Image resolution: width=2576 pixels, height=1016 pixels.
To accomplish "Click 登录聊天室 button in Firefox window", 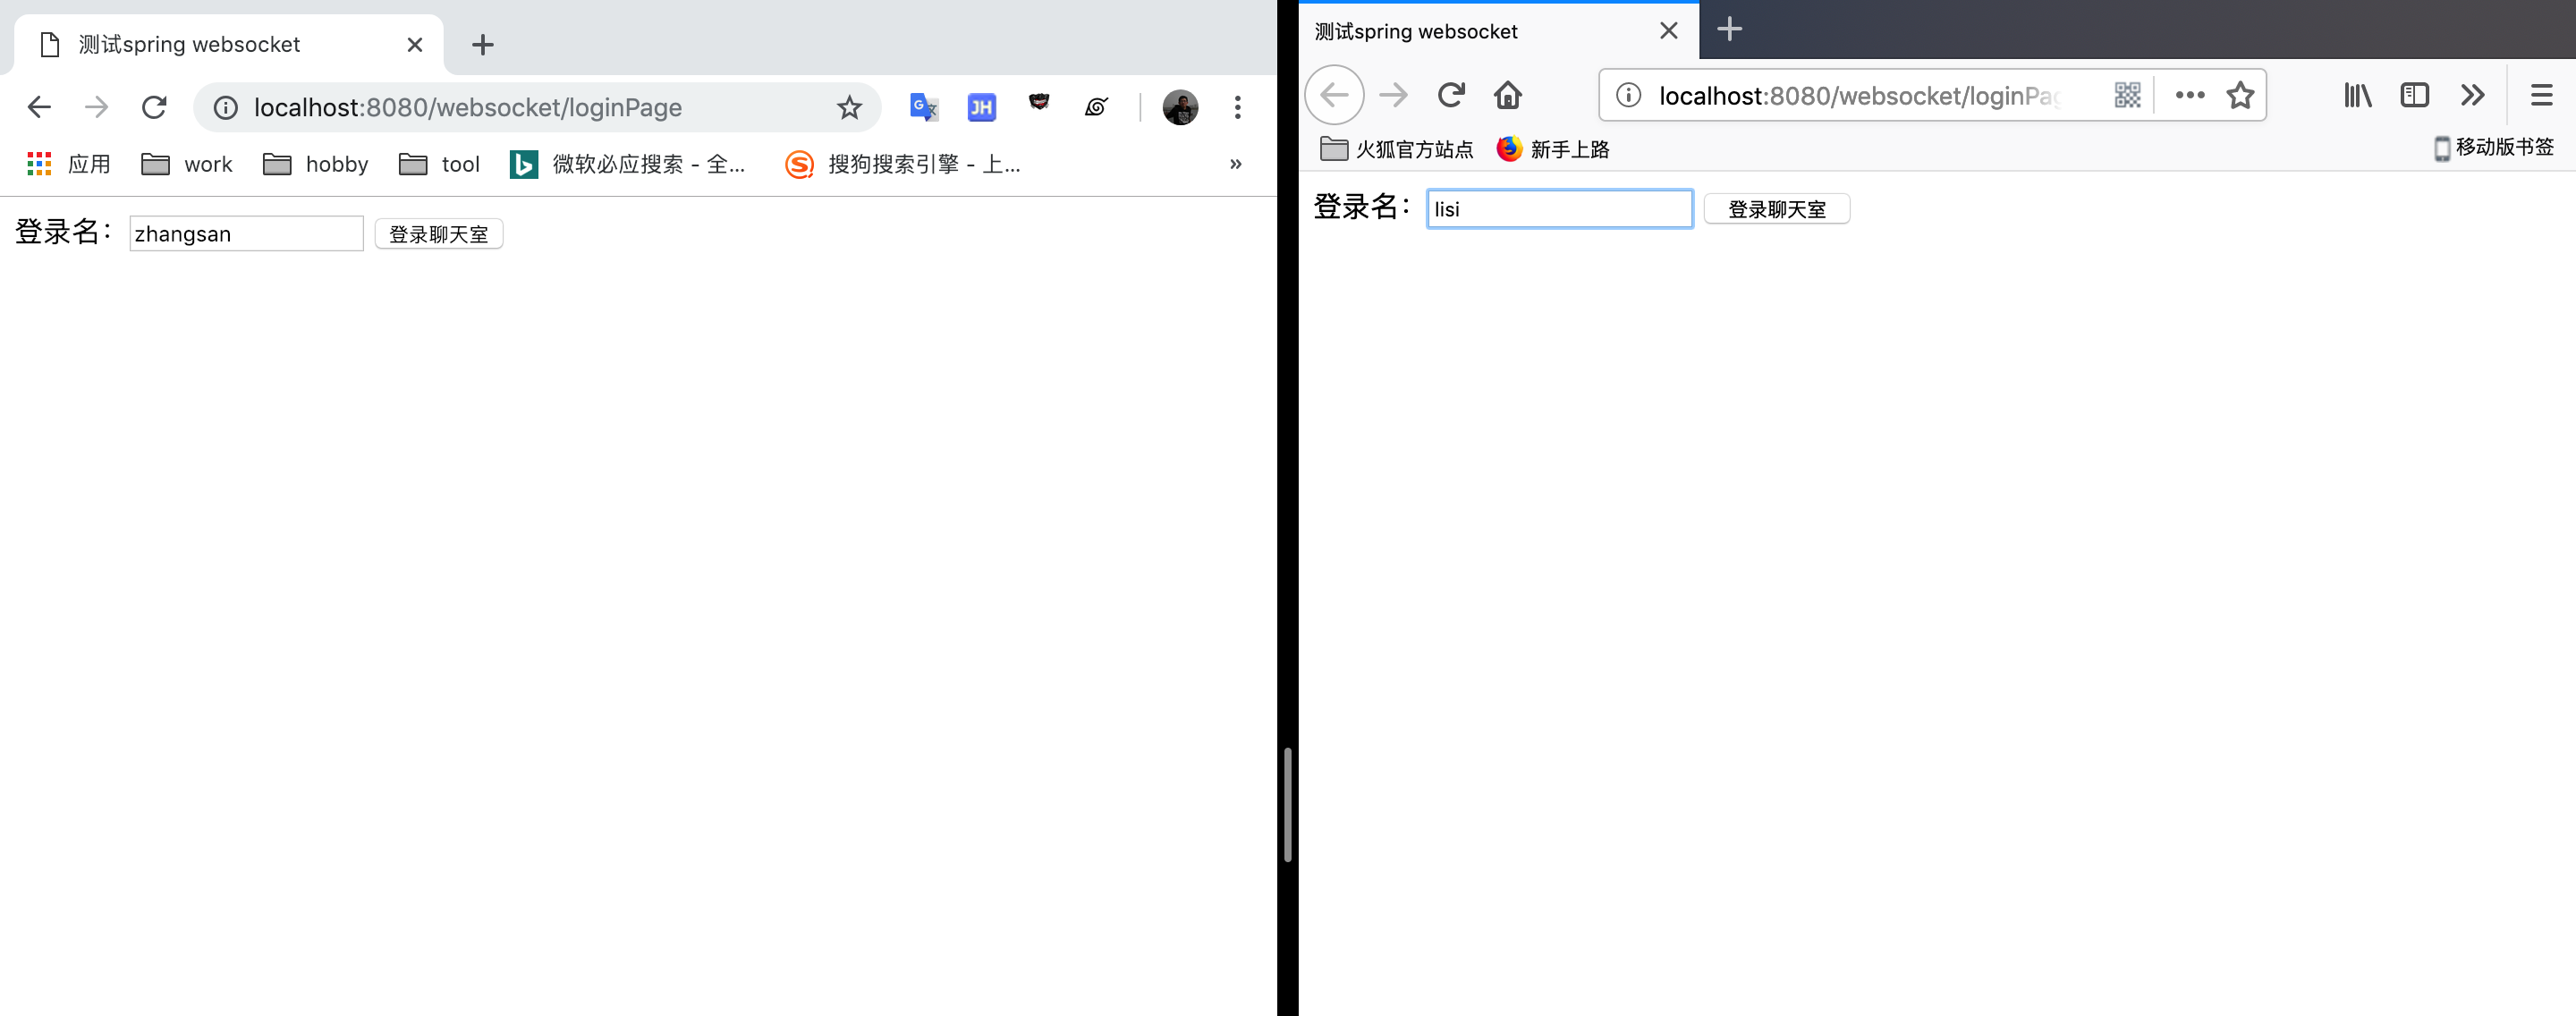I will click(x=1776, y=209).
